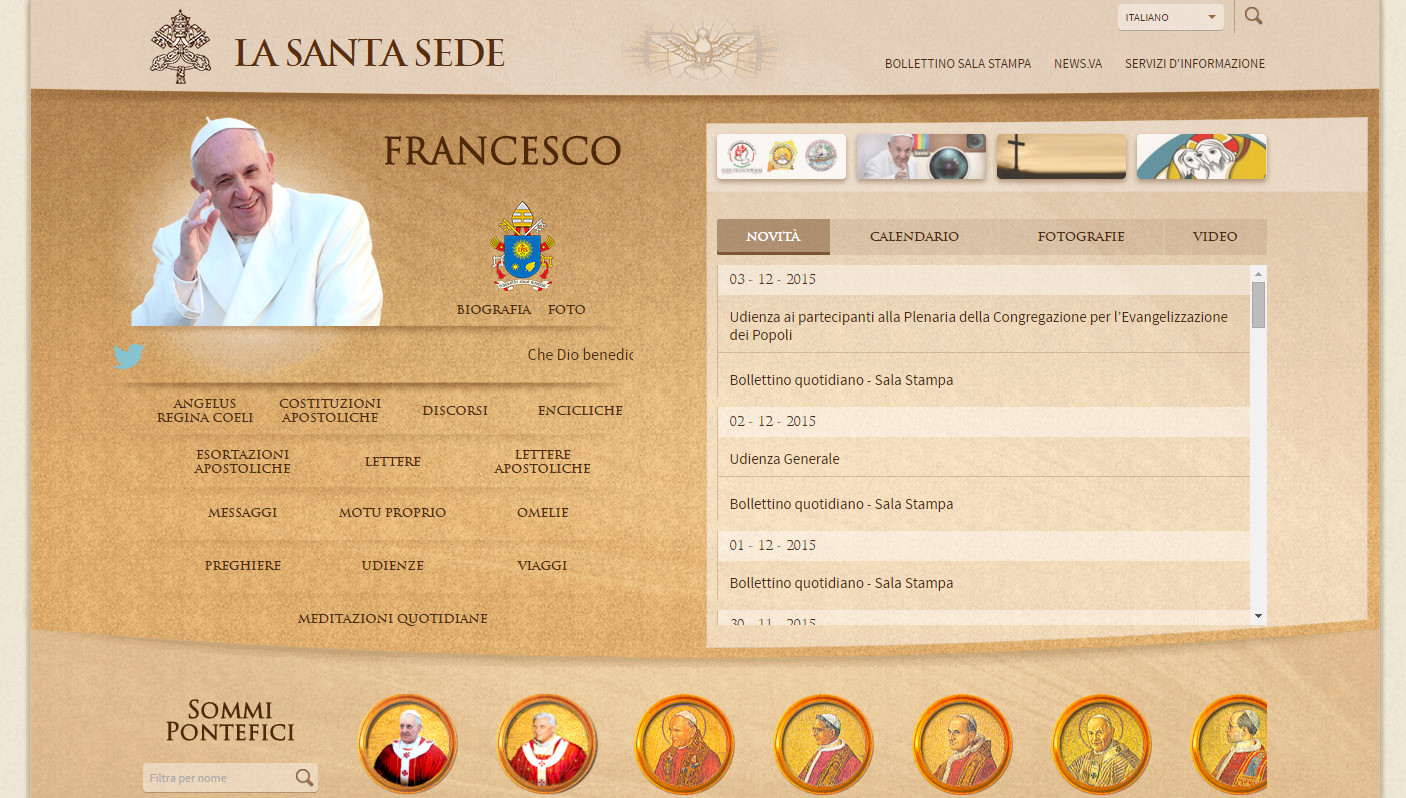Open Messaggi section
Viewport: 1406px width, 798px height.
(243, 513)
